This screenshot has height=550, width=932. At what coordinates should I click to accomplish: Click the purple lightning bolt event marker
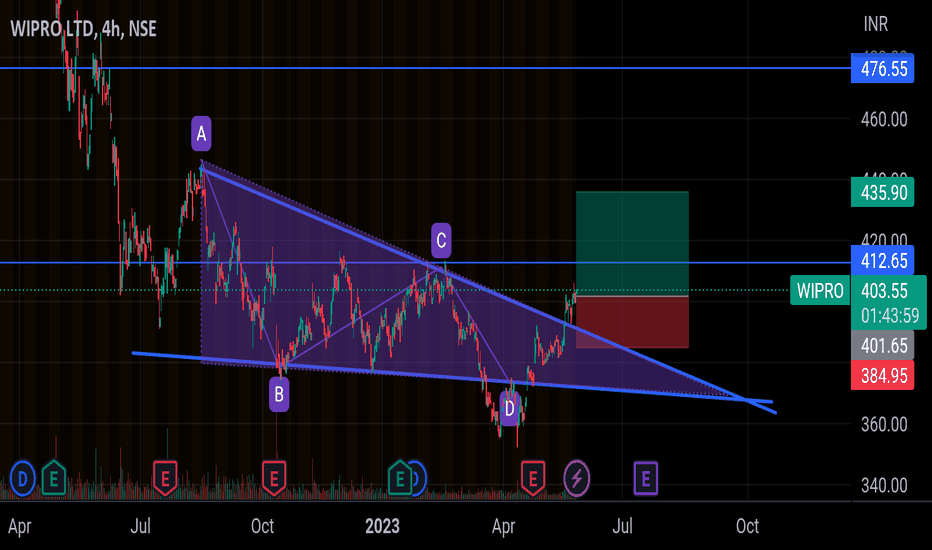click(577, 478)
